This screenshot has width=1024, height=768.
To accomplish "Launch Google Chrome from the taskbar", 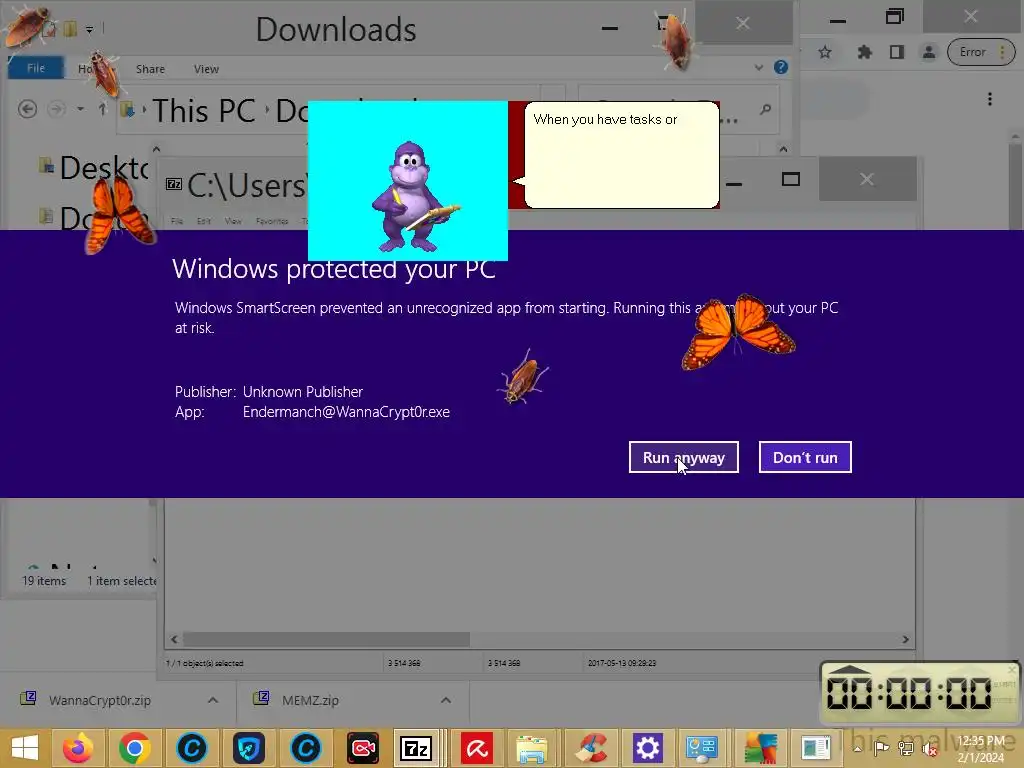I will pyautogui.click(x=135, y=748).
